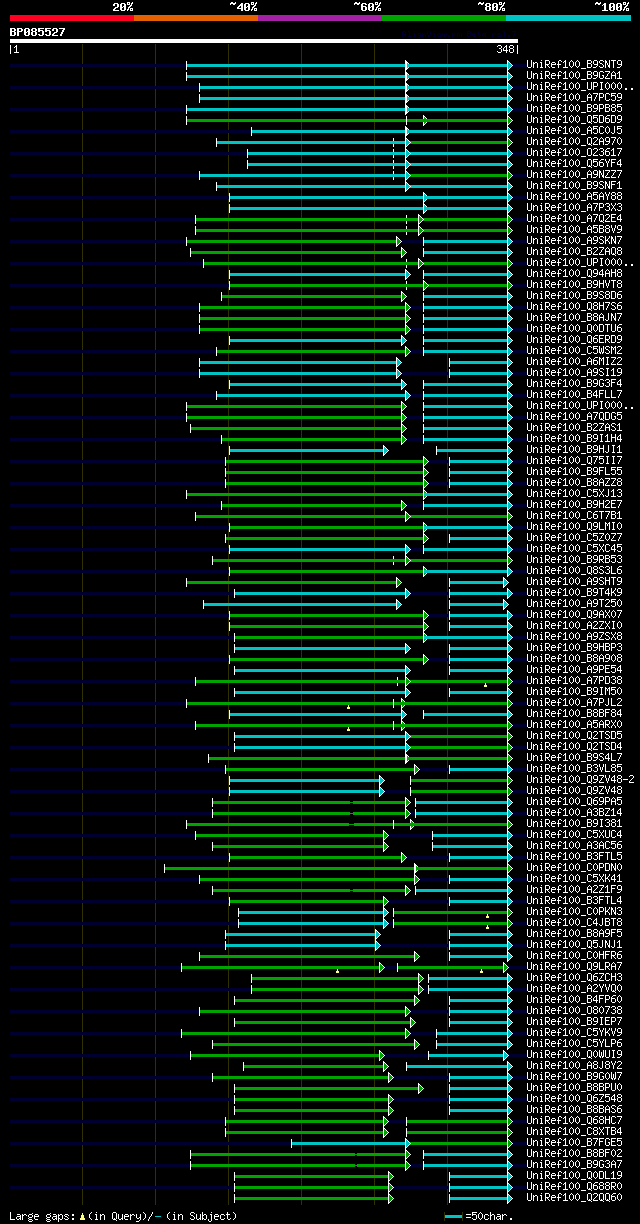
Task: Click the orange ~40% identity legend segment
Action: [x=196, y=18]
